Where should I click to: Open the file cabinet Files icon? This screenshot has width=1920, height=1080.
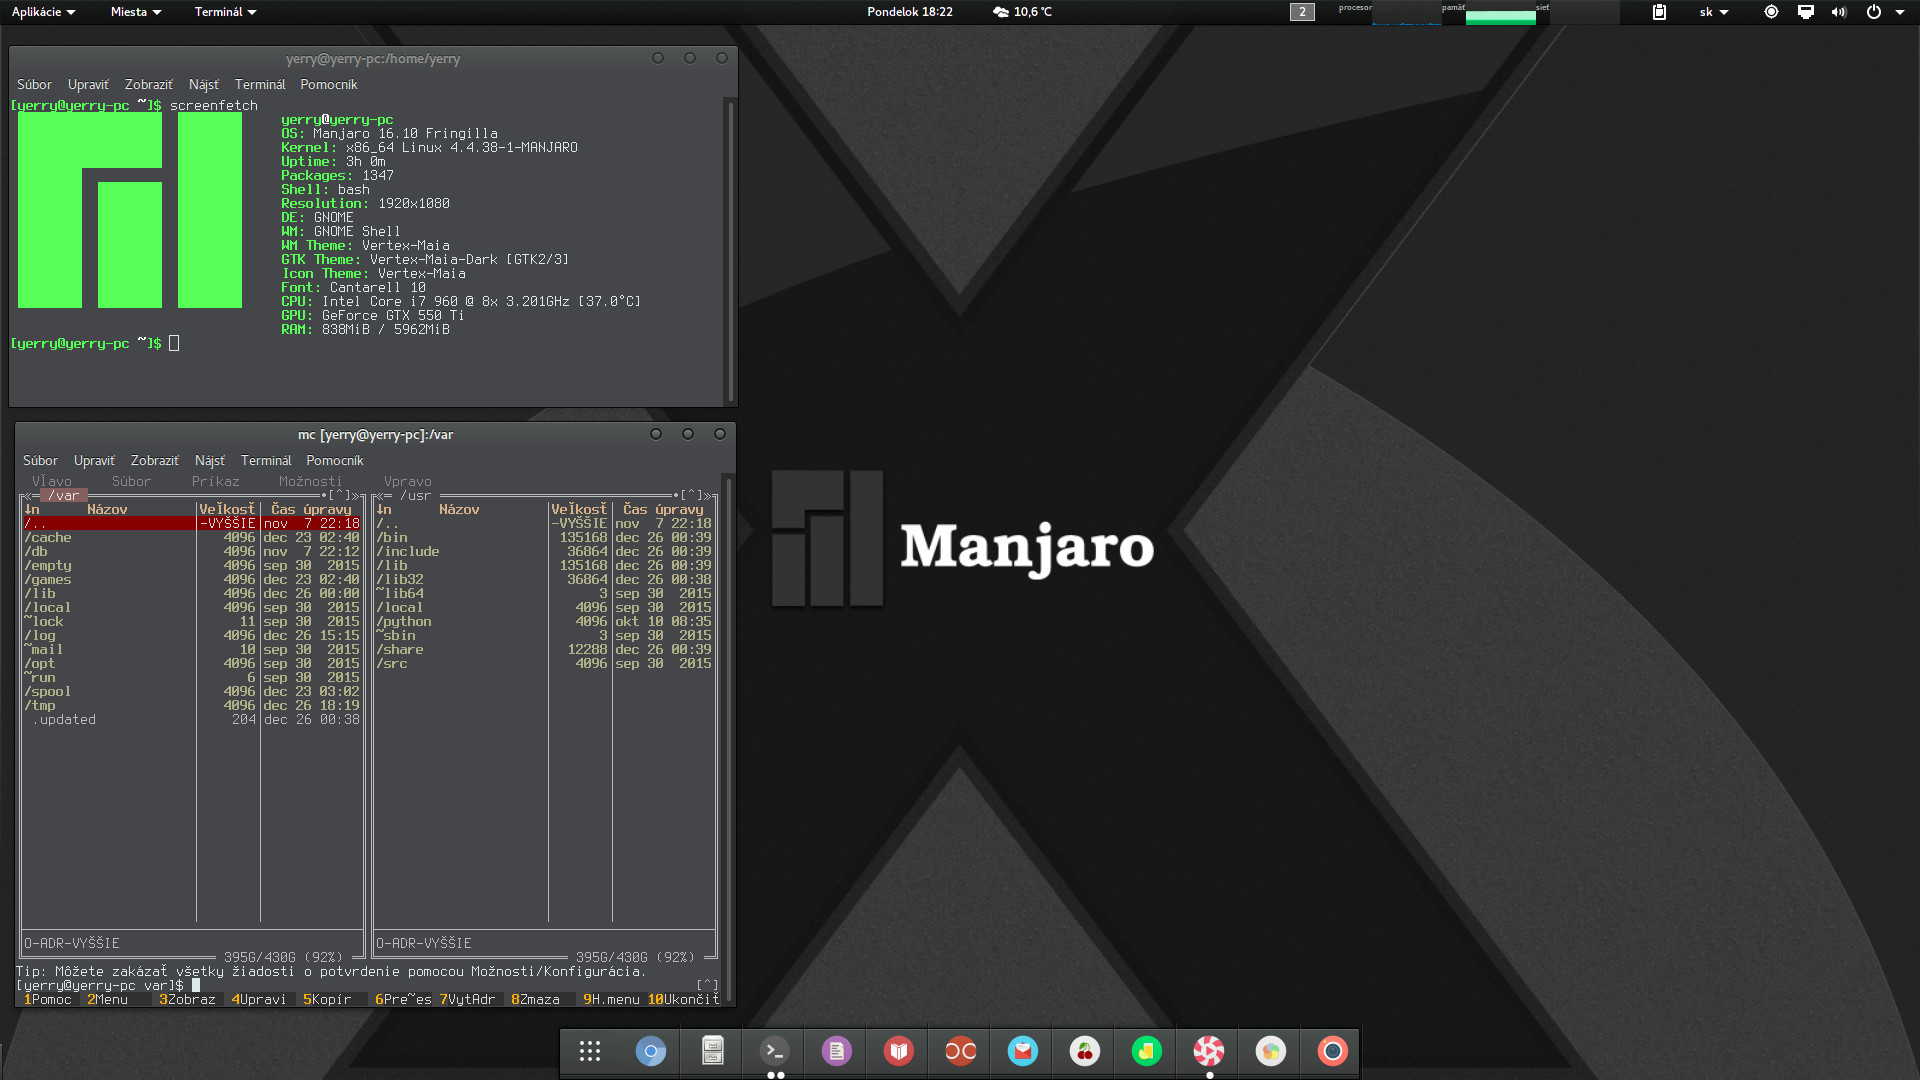[x=713, y=1051]
